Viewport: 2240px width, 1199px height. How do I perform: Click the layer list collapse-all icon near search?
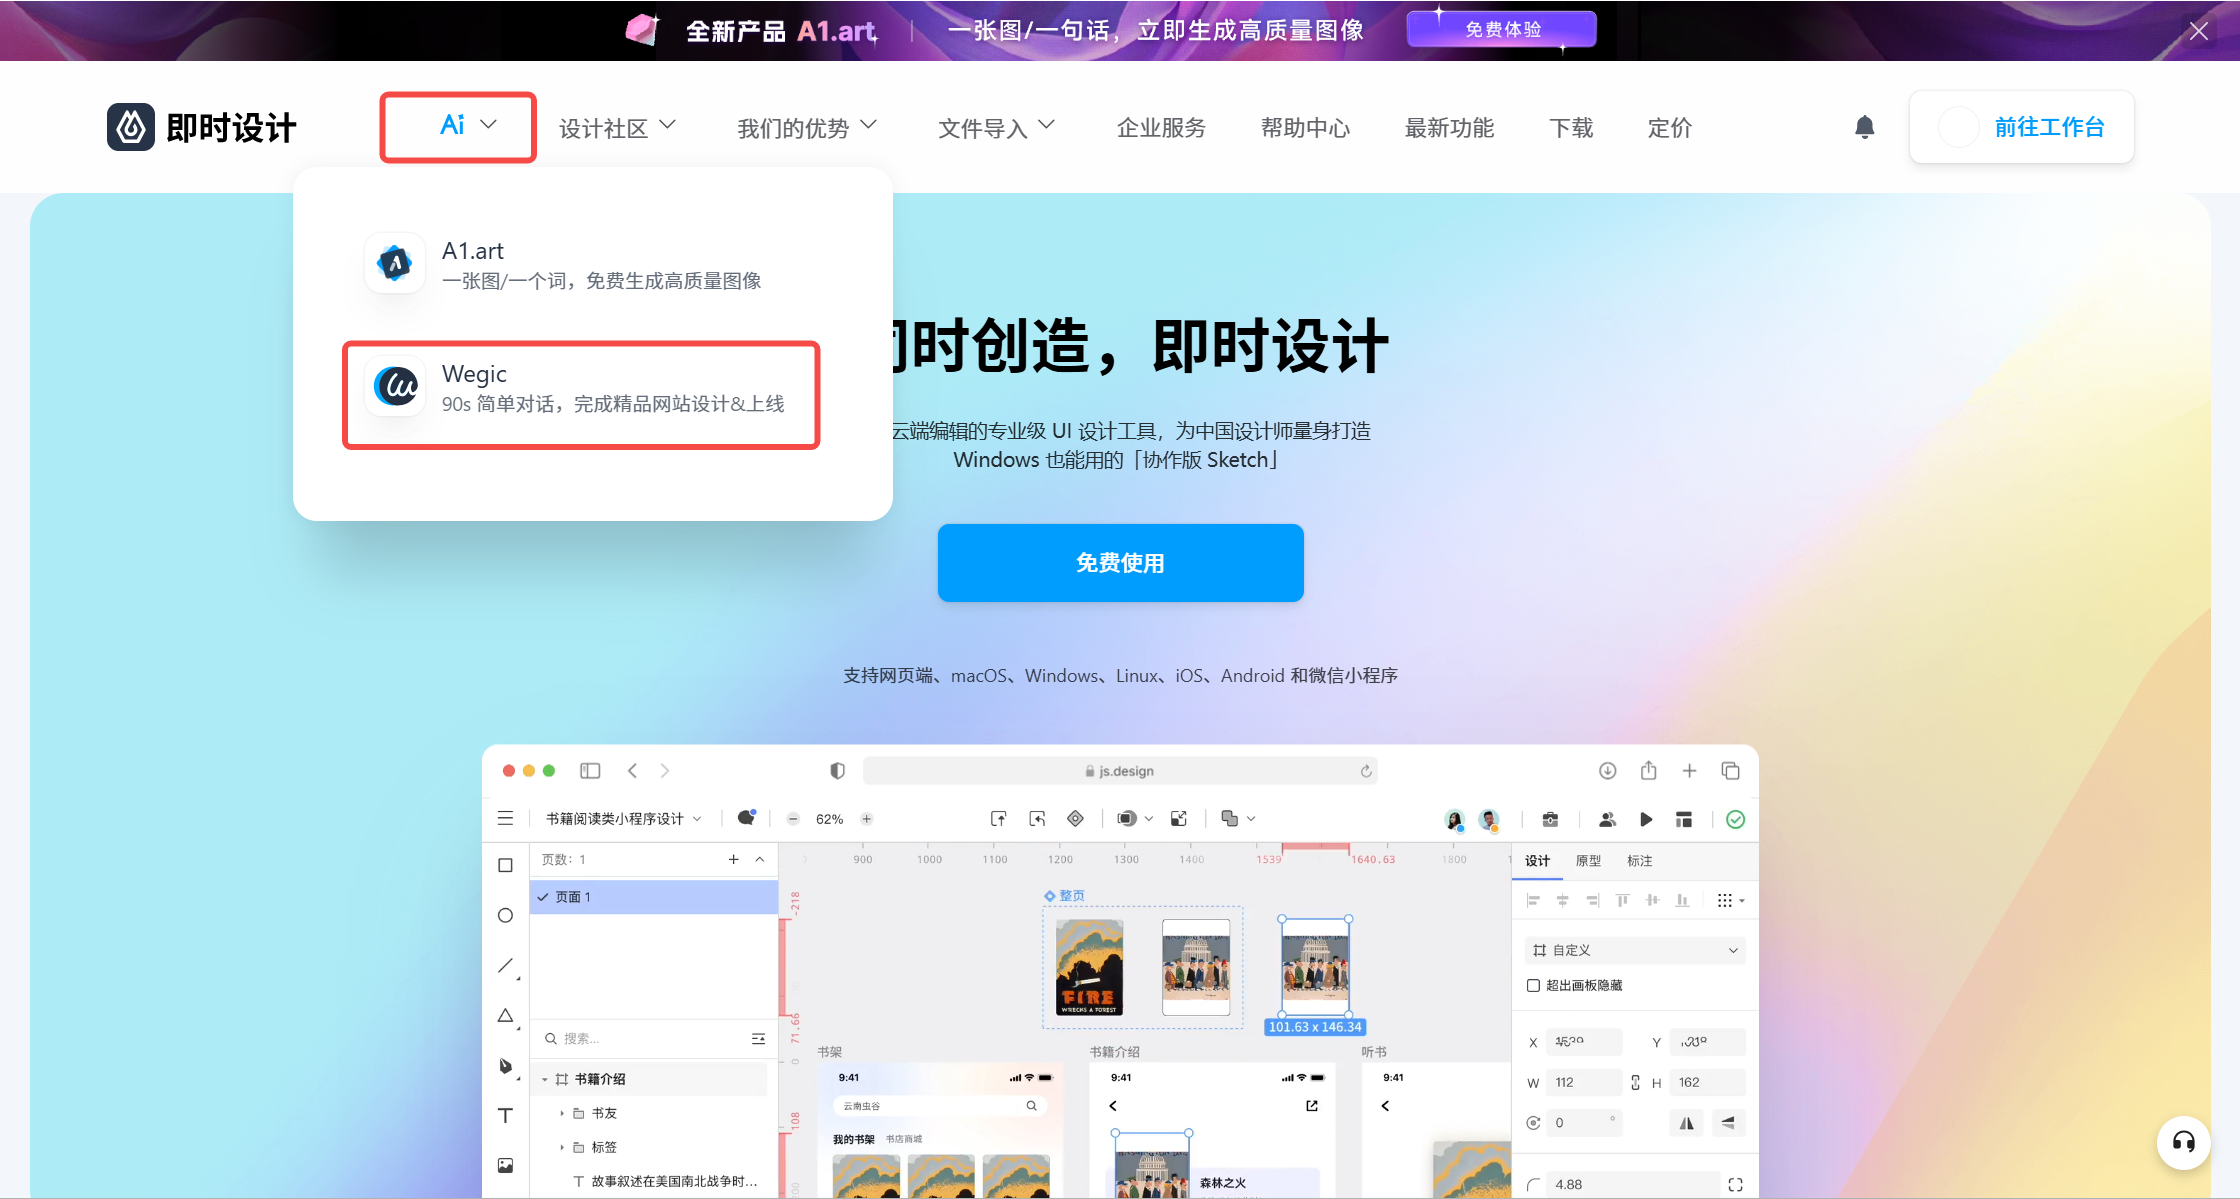[759, 1038]
